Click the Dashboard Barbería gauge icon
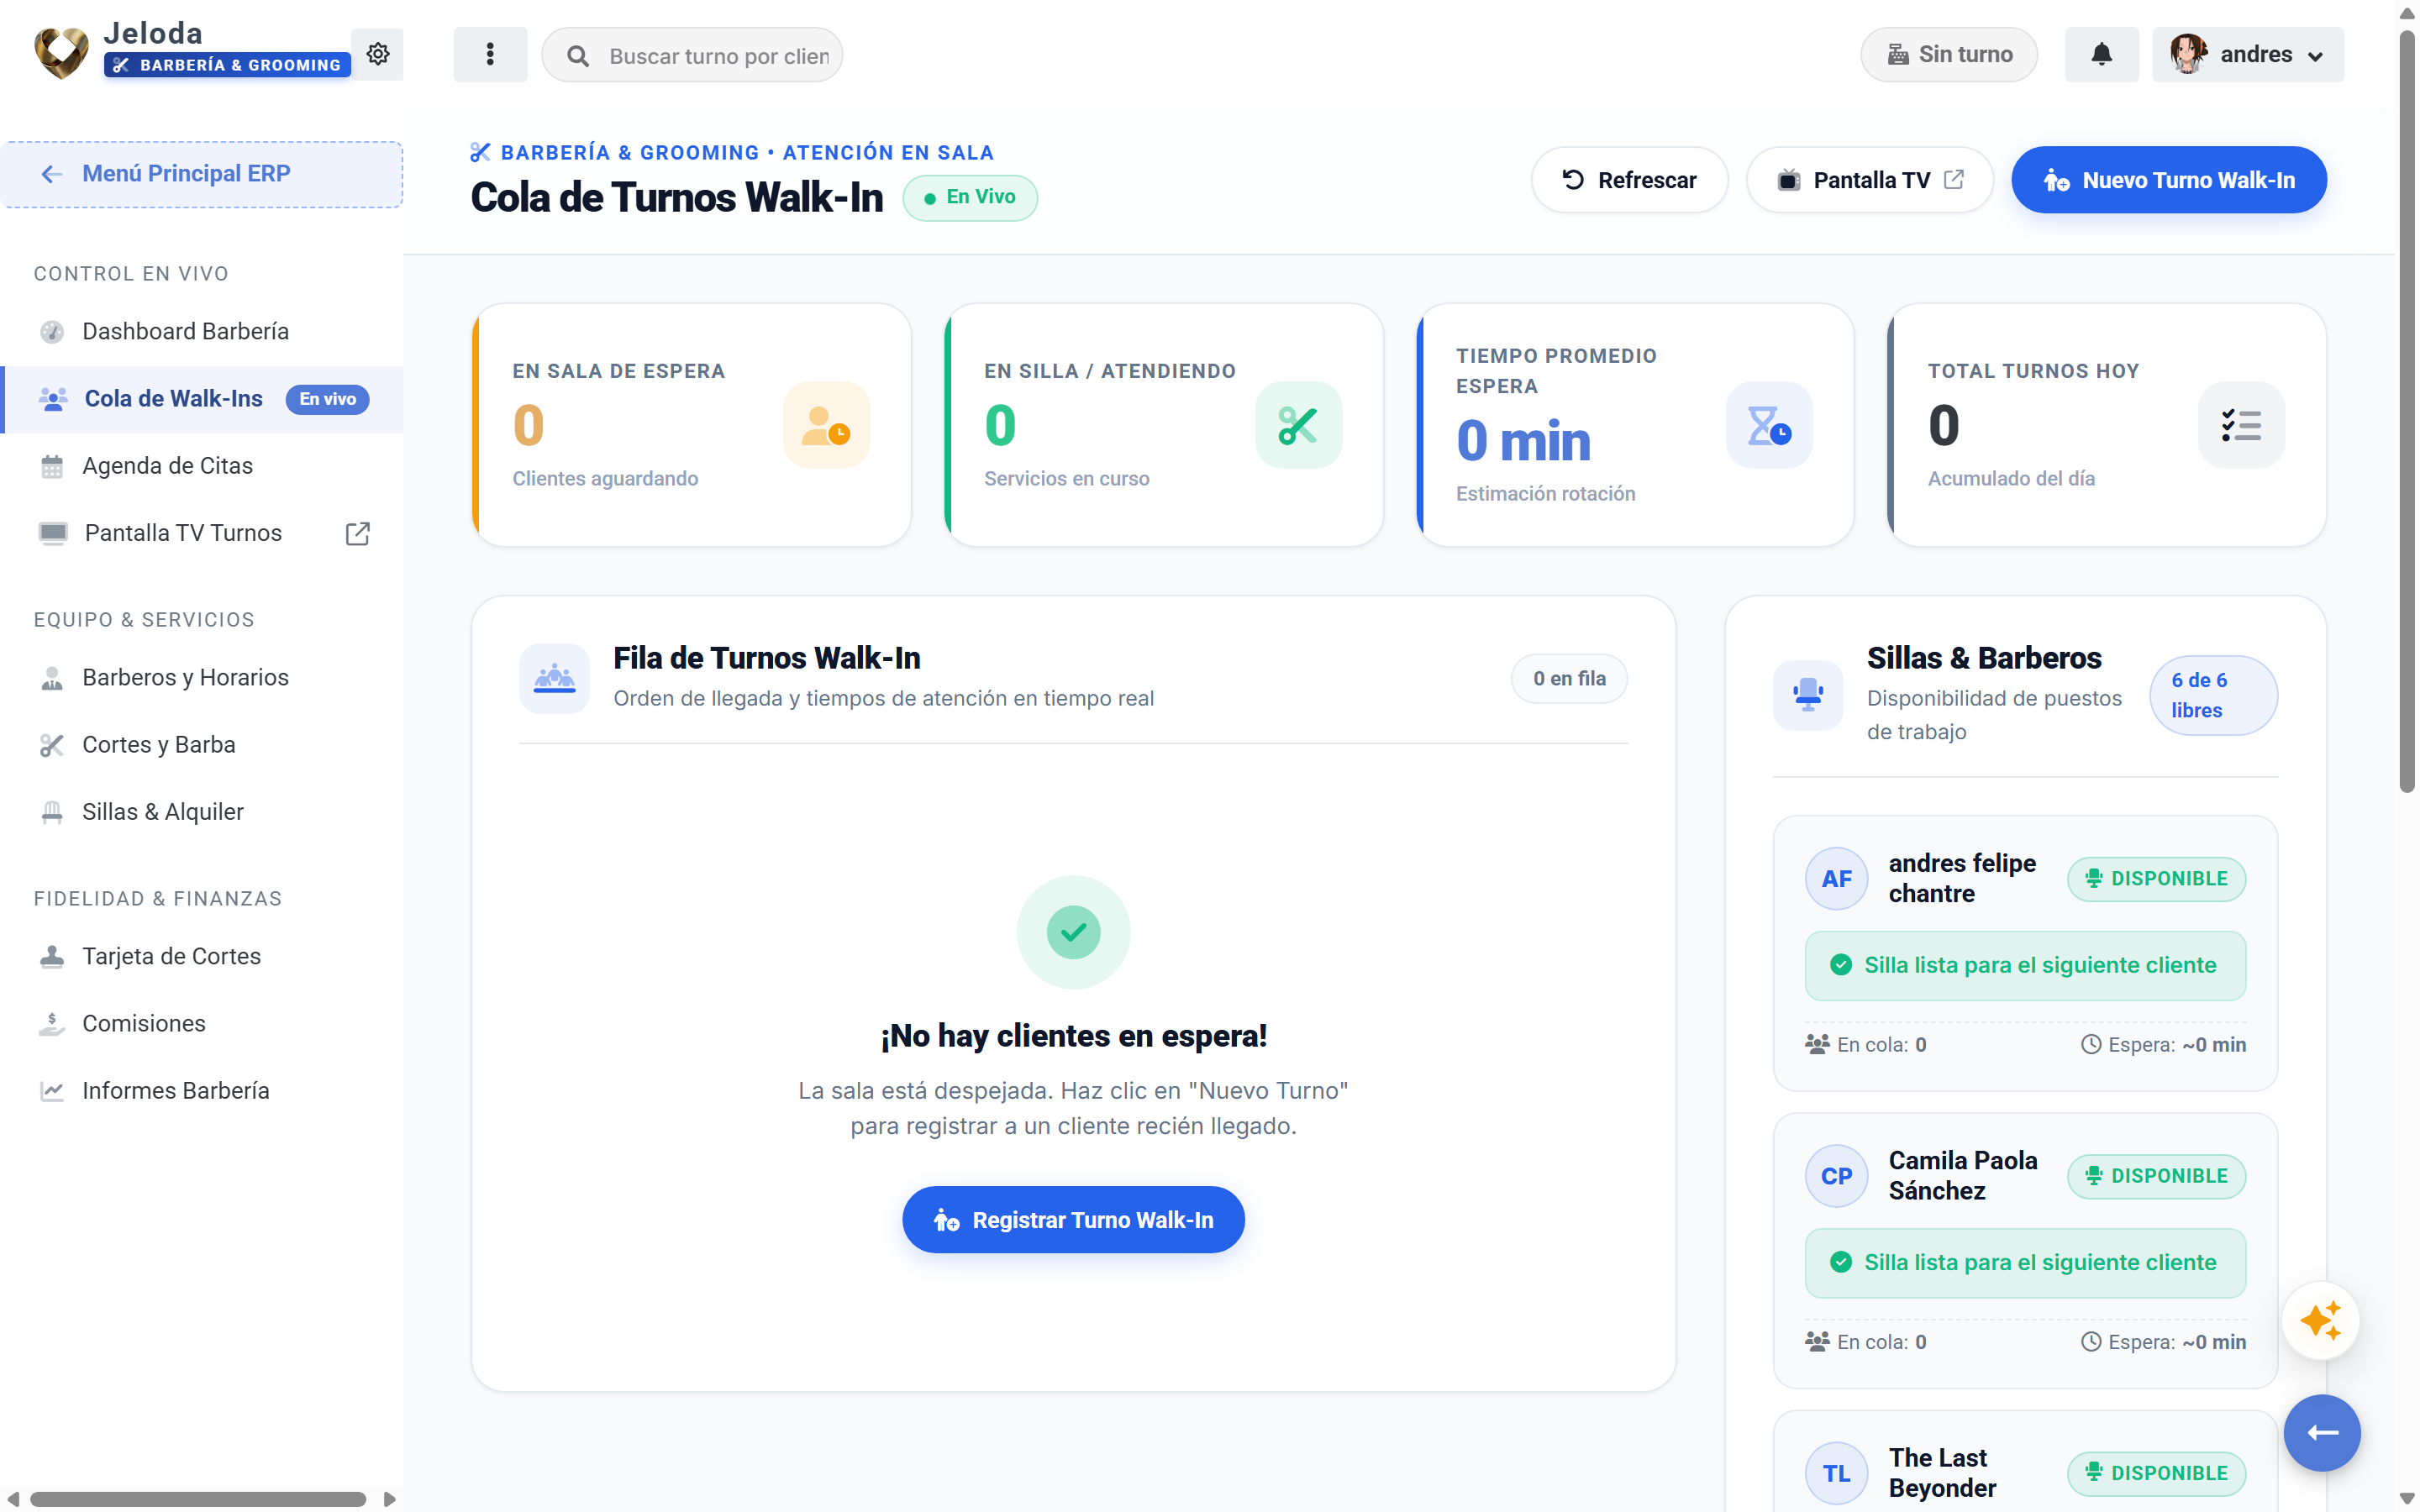 click(x=52, y=332)
